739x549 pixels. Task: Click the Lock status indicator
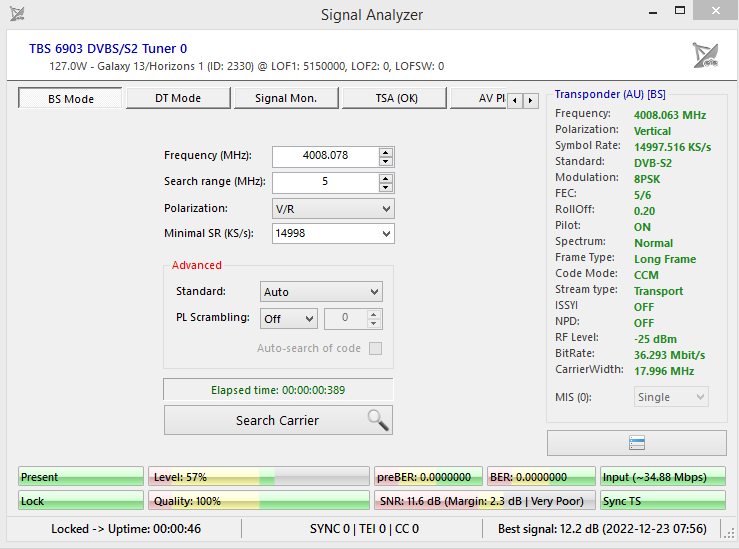81,500
